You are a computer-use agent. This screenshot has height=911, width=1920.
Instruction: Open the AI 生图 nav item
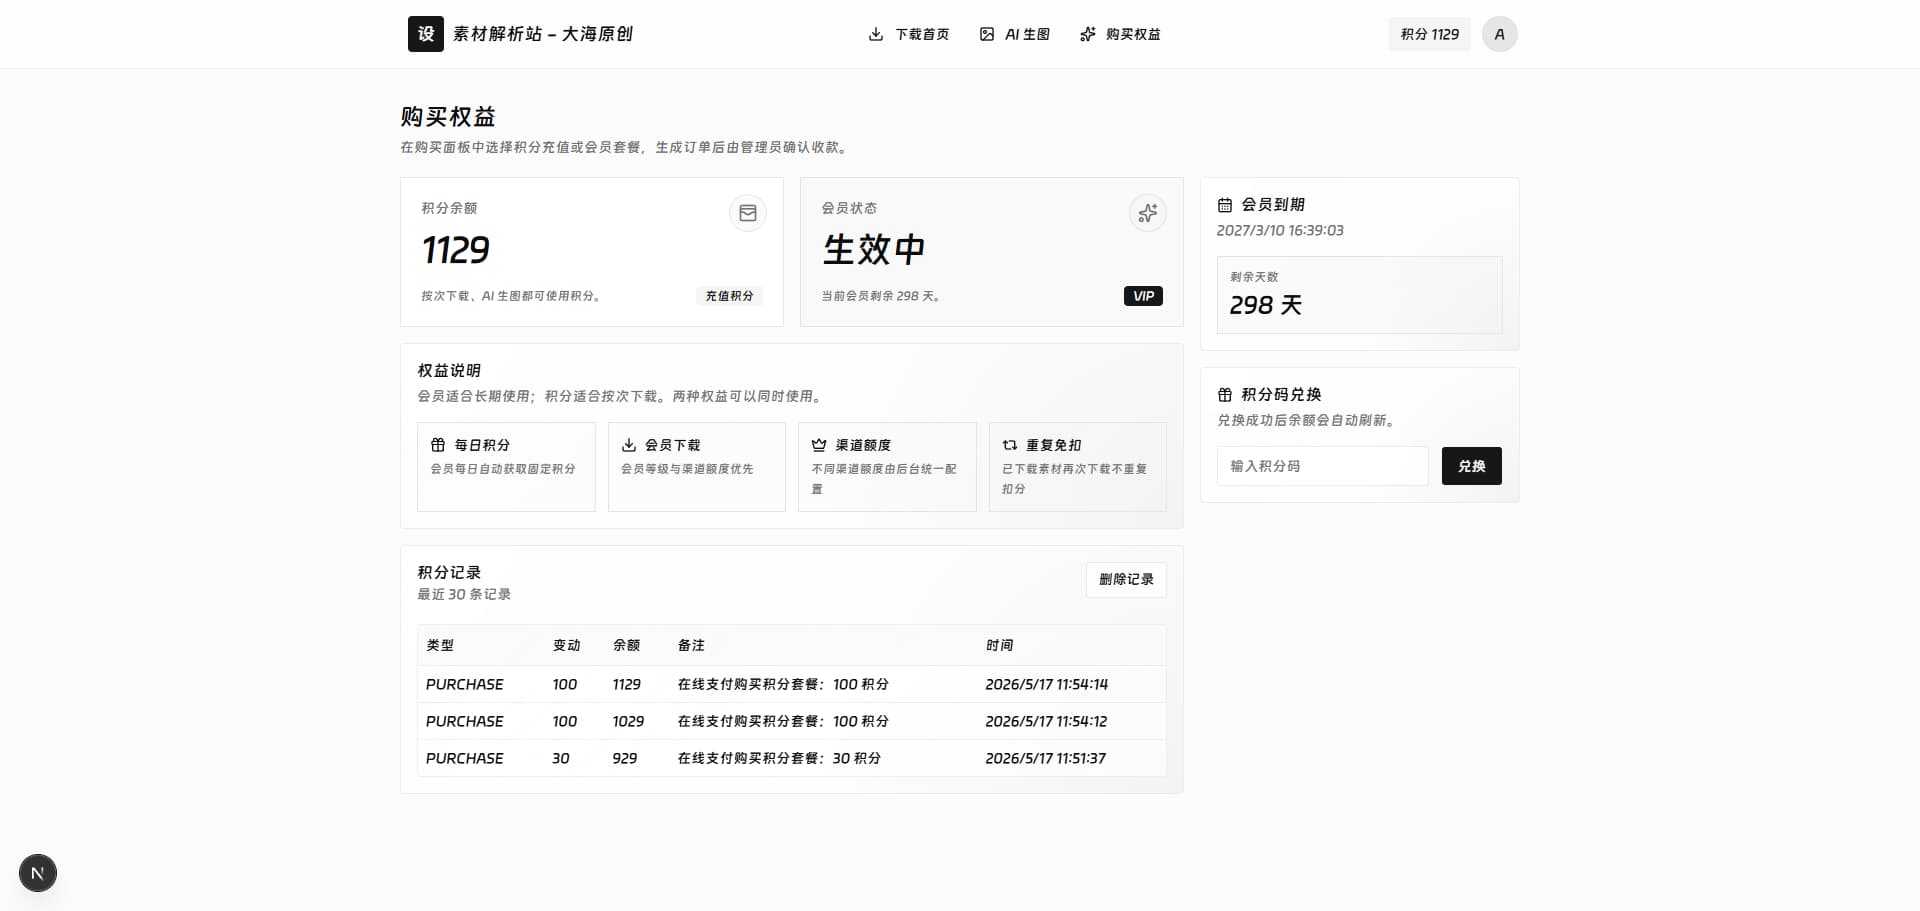pos(1015,34)
